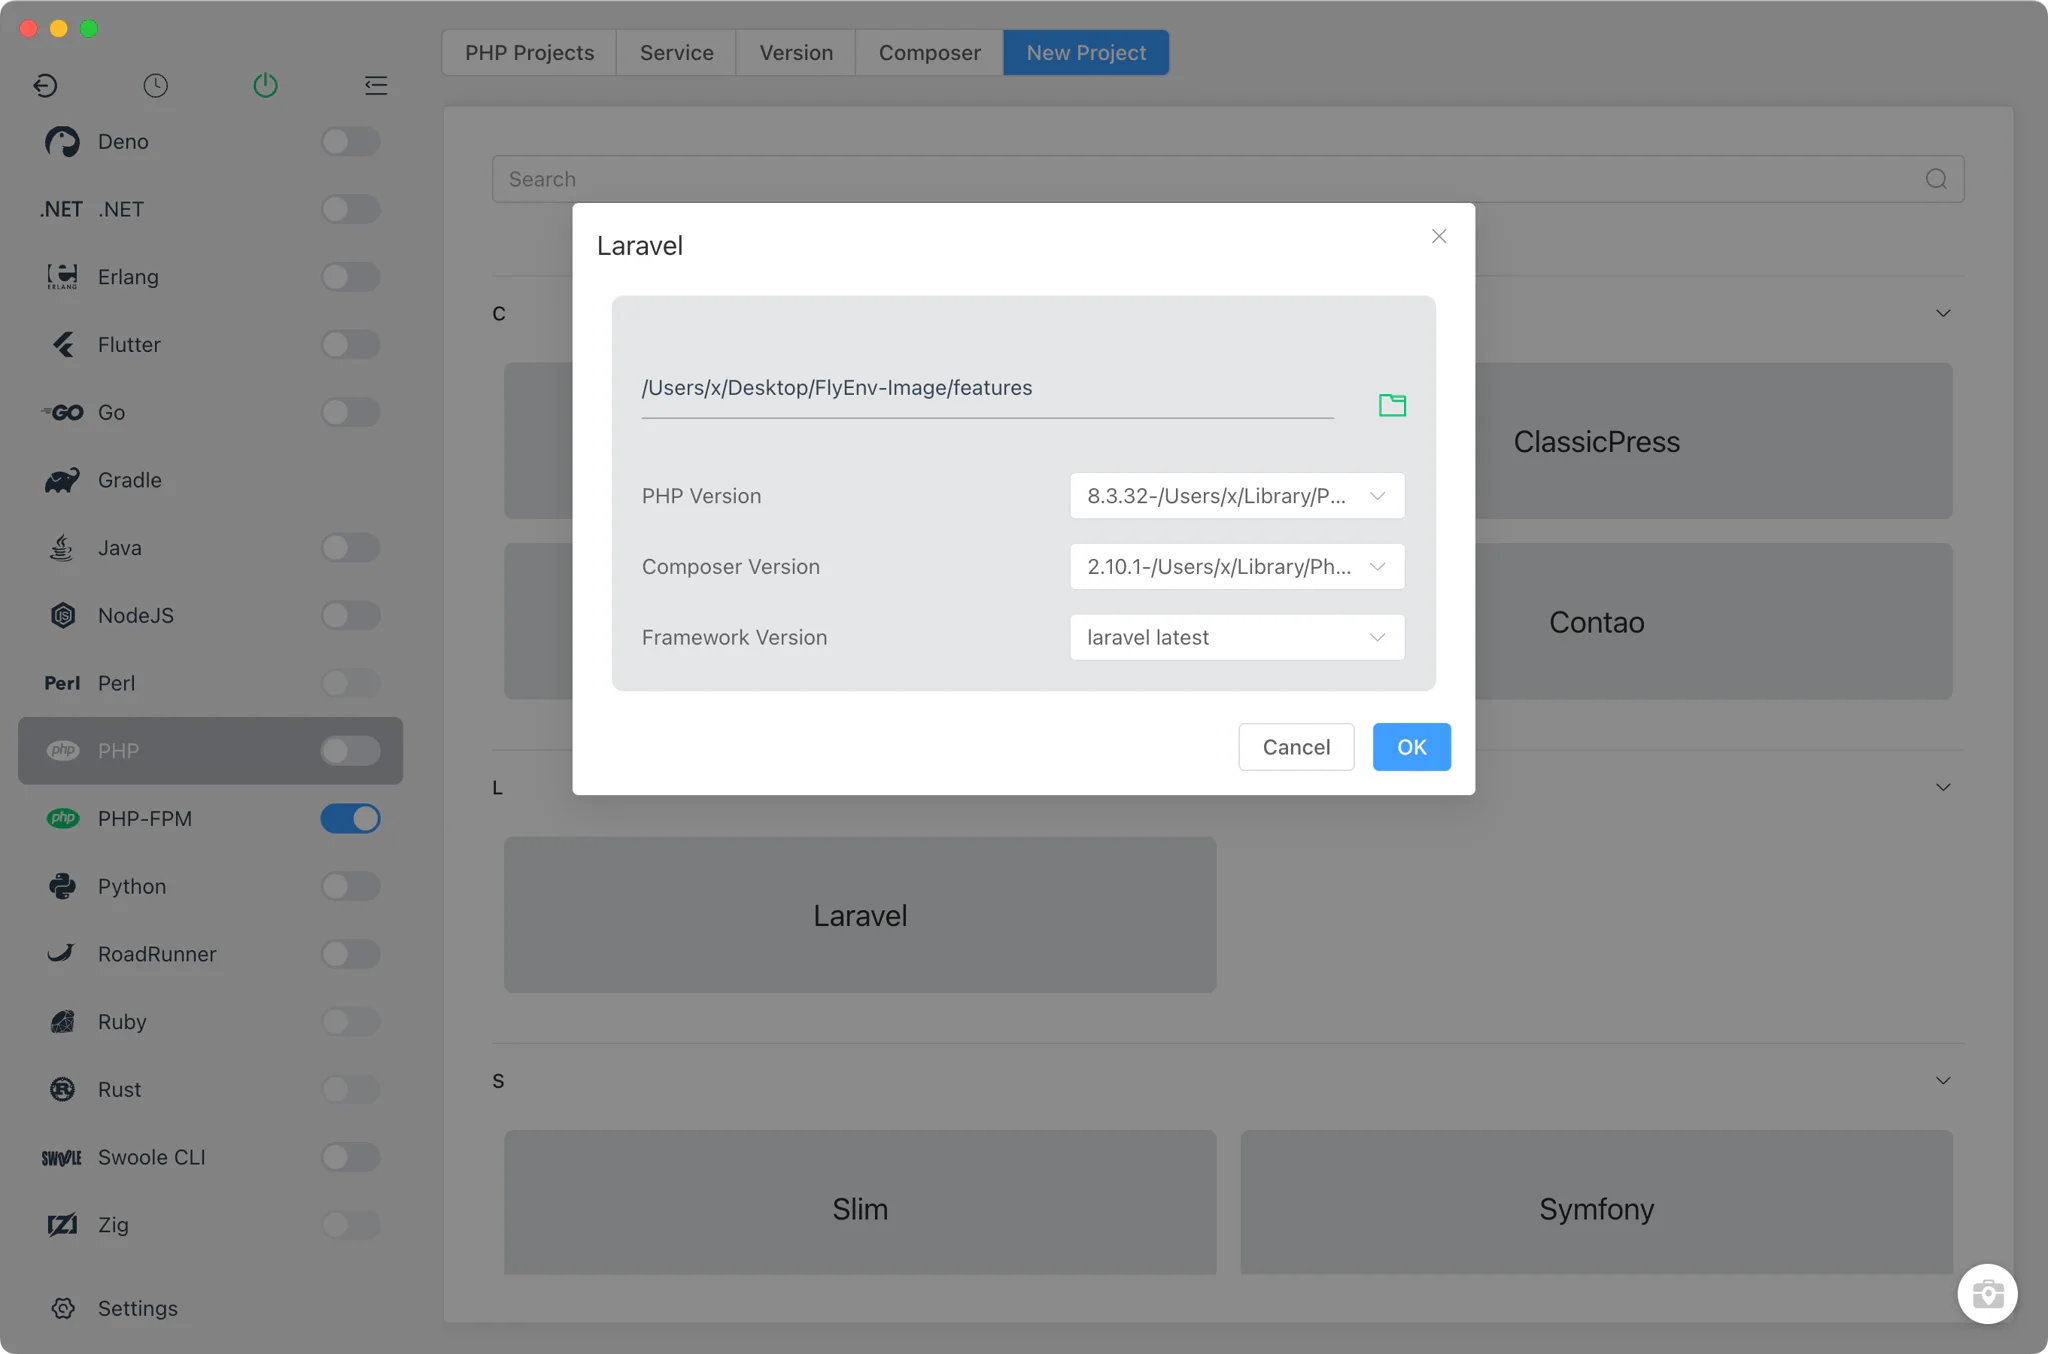The width and height of the screenshot is (2048, 1354).
Task: Click the Java coffee cup icon
Action: (x=62, y=548)
